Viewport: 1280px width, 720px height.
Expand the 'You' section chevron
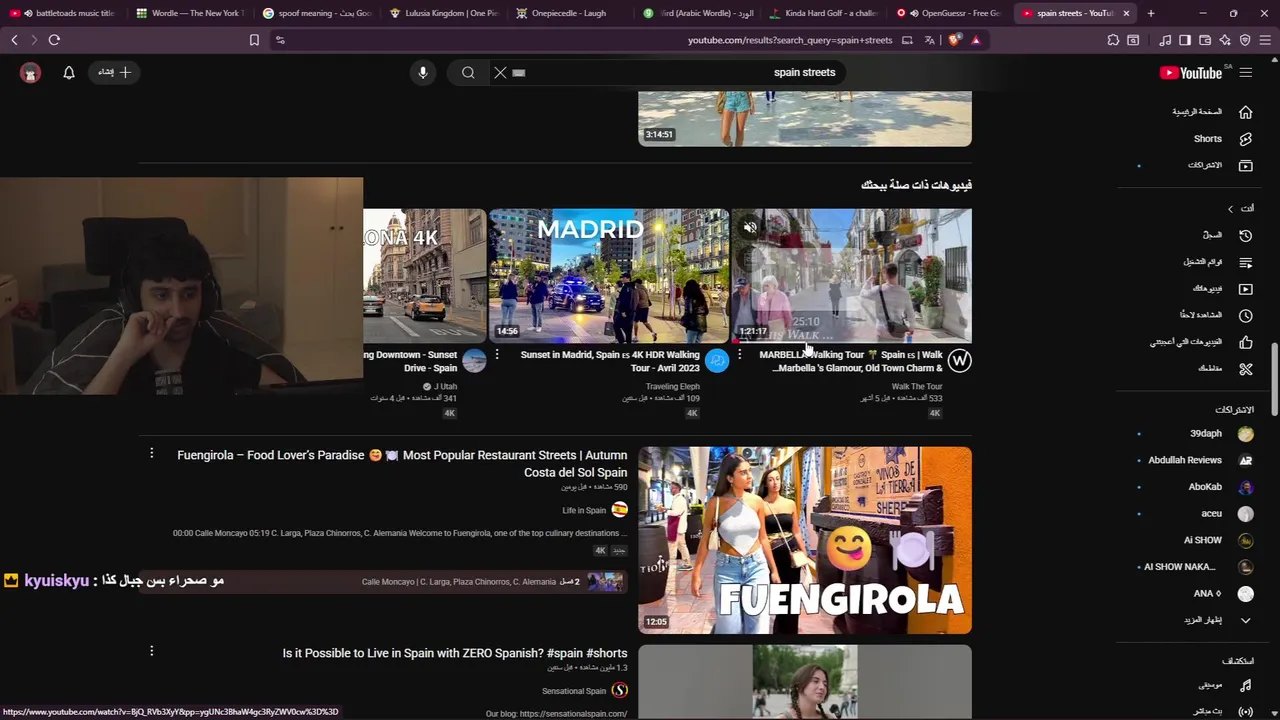click(x=1231, y=208)
